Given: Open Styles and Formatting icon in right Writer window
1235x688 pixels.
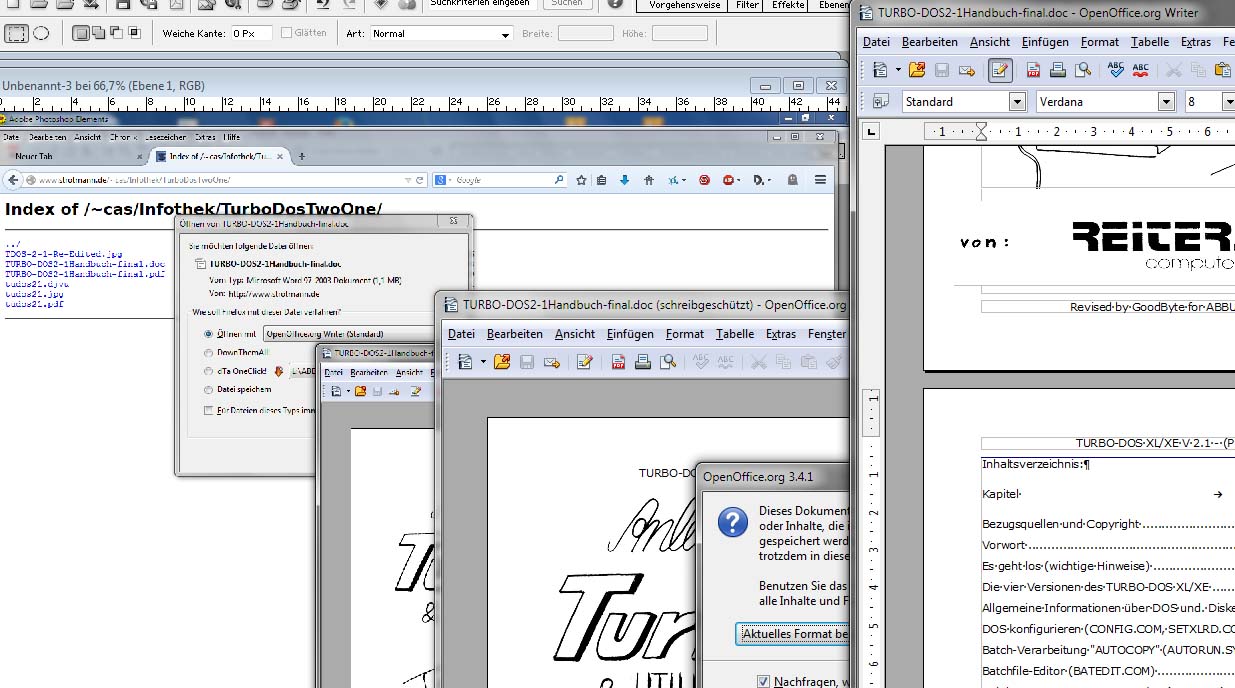Looking at the screenshot, I should point(880,101).
